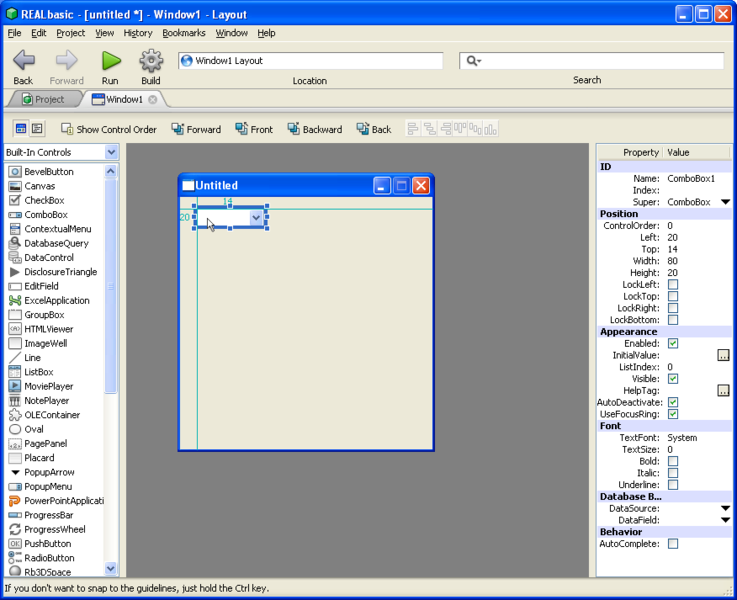Viewport: 737px width, 600px height.
Task: Click in the Search field
Action: [x=600, y=61]
